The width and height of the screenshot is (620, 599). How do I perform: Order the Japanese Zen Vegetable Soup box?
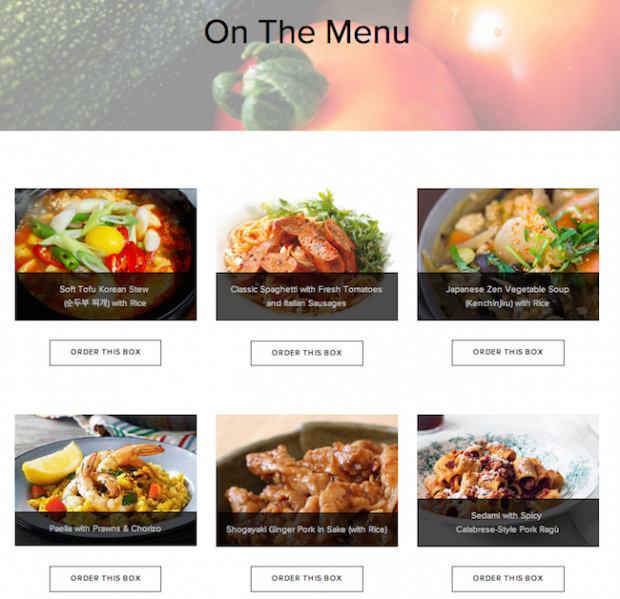coord(508,352)
